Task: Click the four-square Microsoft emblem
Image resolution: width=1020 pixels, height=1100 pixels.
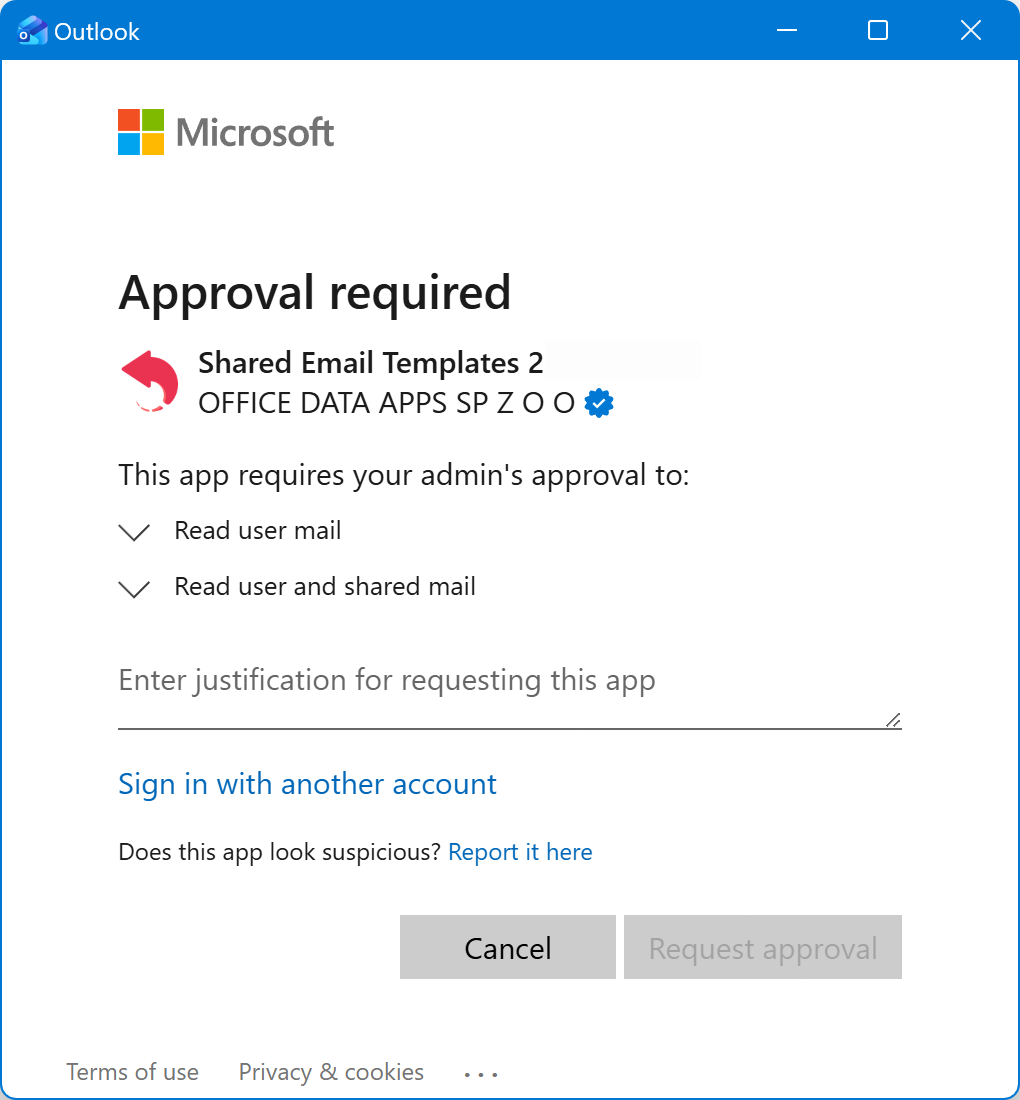Action: (x=139, y=131)
